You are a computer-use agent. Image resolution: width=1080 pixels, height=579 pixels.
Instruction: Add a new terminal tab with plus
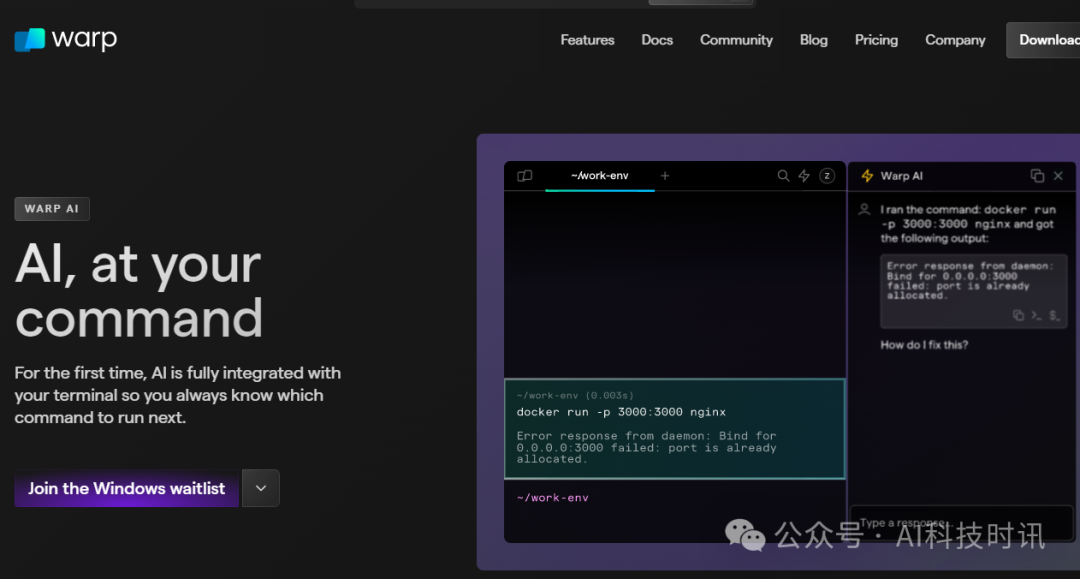665,176
